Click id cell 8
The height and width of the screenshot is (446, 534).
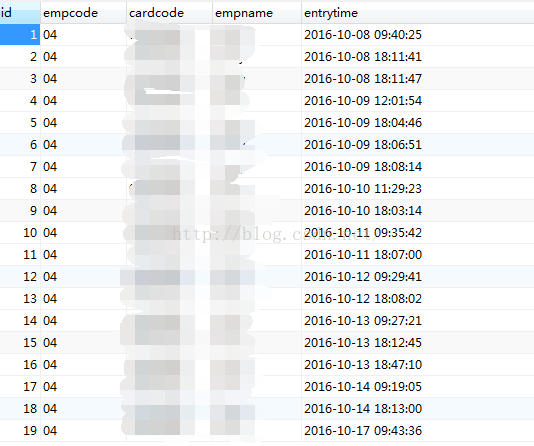point(20,188)
